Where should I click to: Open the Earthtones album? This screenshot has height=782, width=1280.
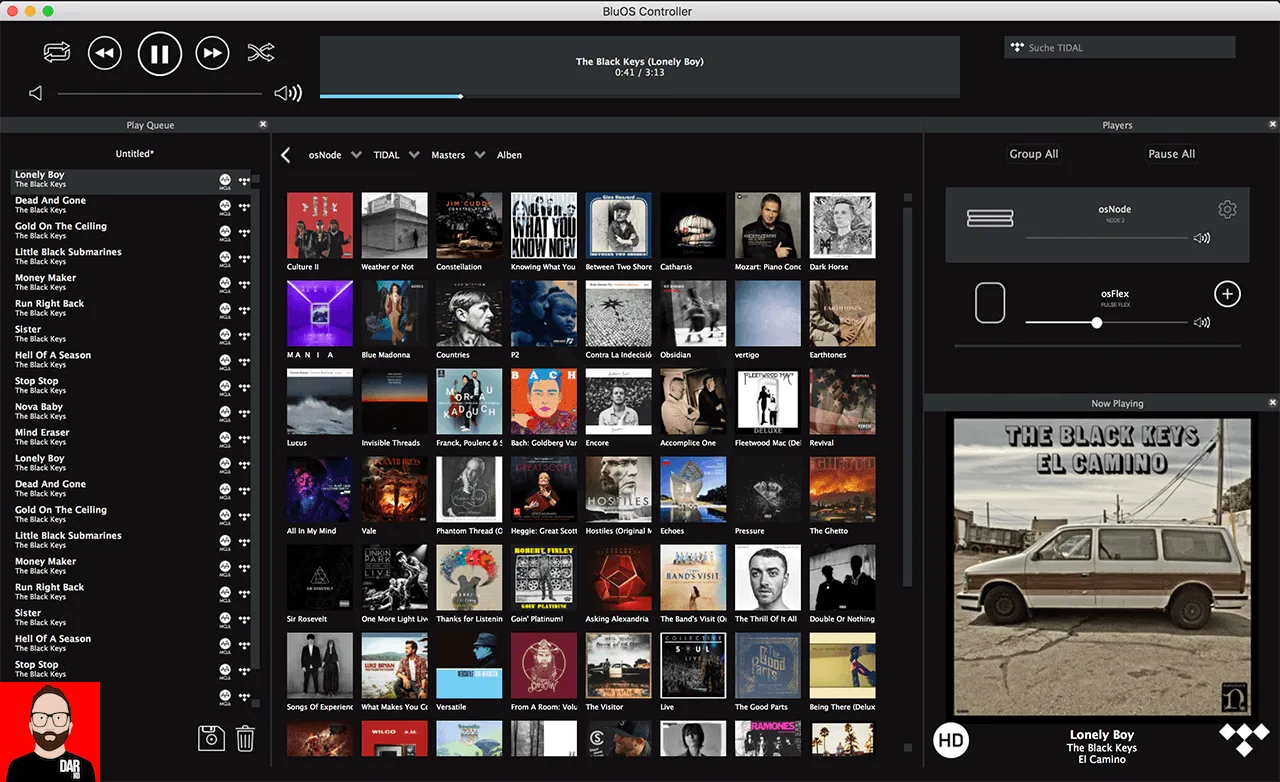842,314
